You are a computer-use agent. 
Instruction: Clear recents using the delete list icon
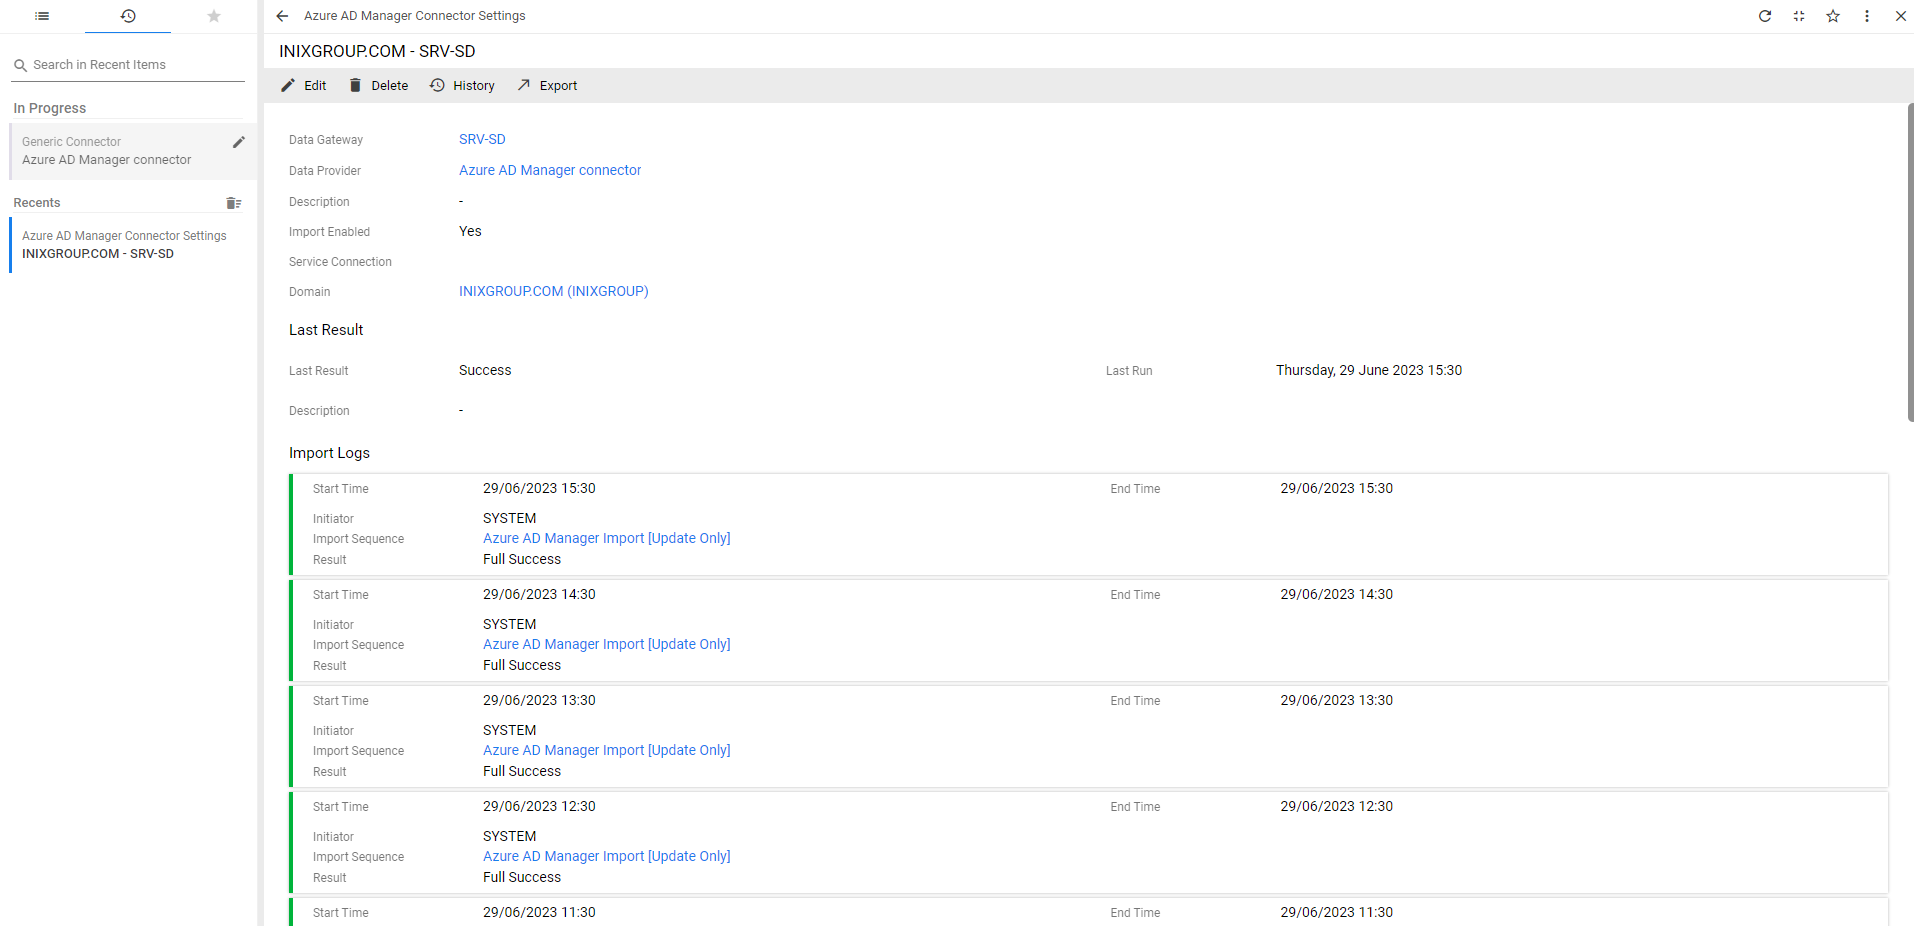pos(233,203)
